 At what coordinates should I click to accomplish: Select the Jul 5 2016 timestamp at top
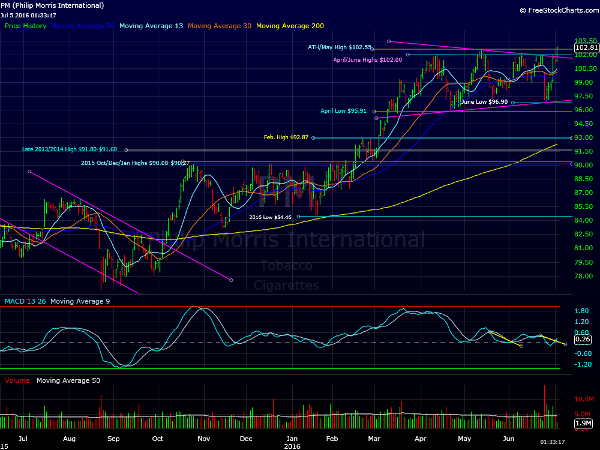coord(28,15)
